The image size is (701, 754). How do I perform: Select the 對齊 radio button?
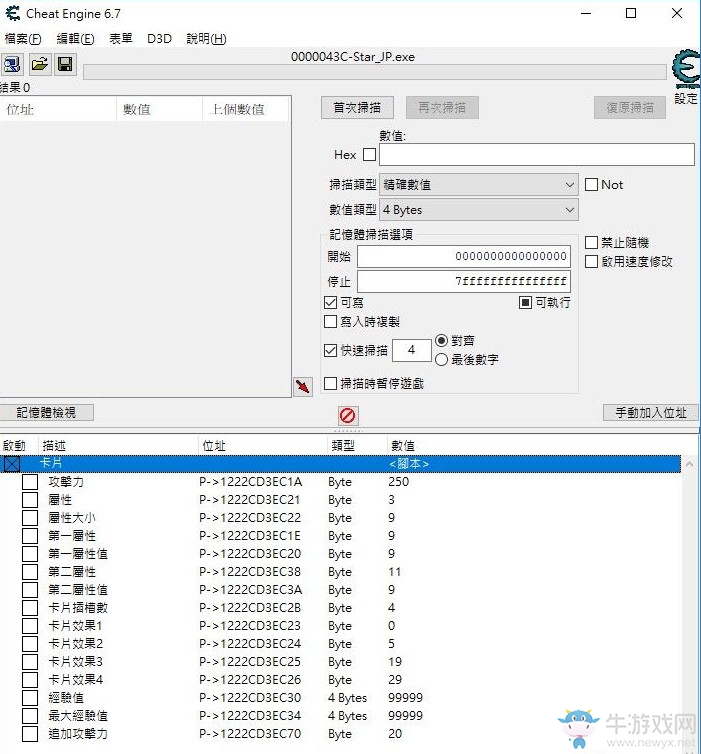tap(441, 340)
